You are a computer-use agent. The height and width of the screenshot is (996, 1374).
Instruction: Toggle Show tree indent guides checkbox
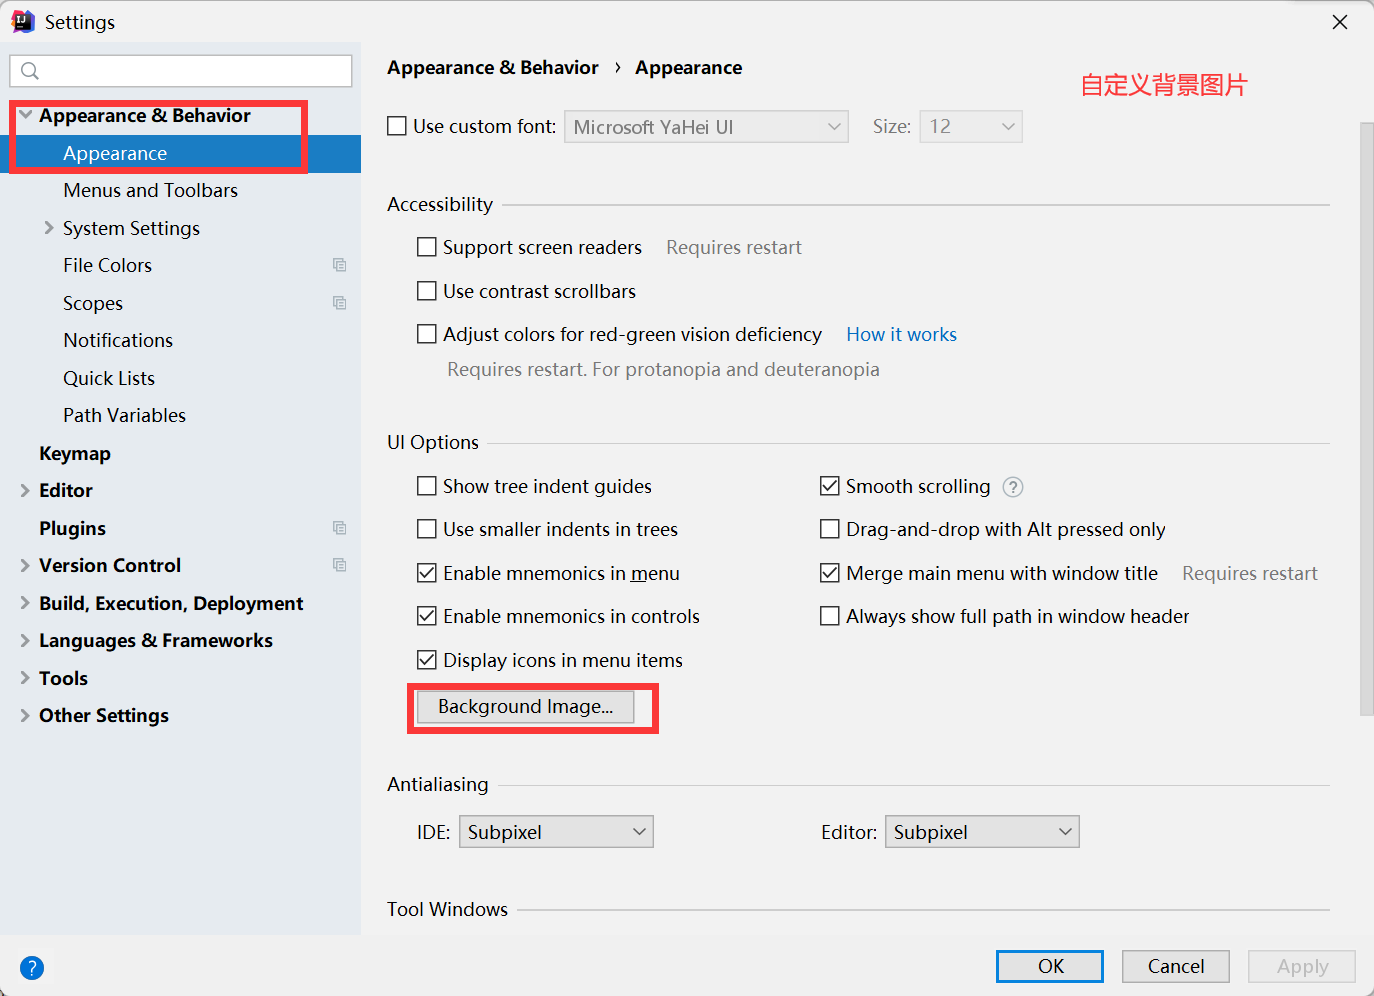tap(427, 486)
